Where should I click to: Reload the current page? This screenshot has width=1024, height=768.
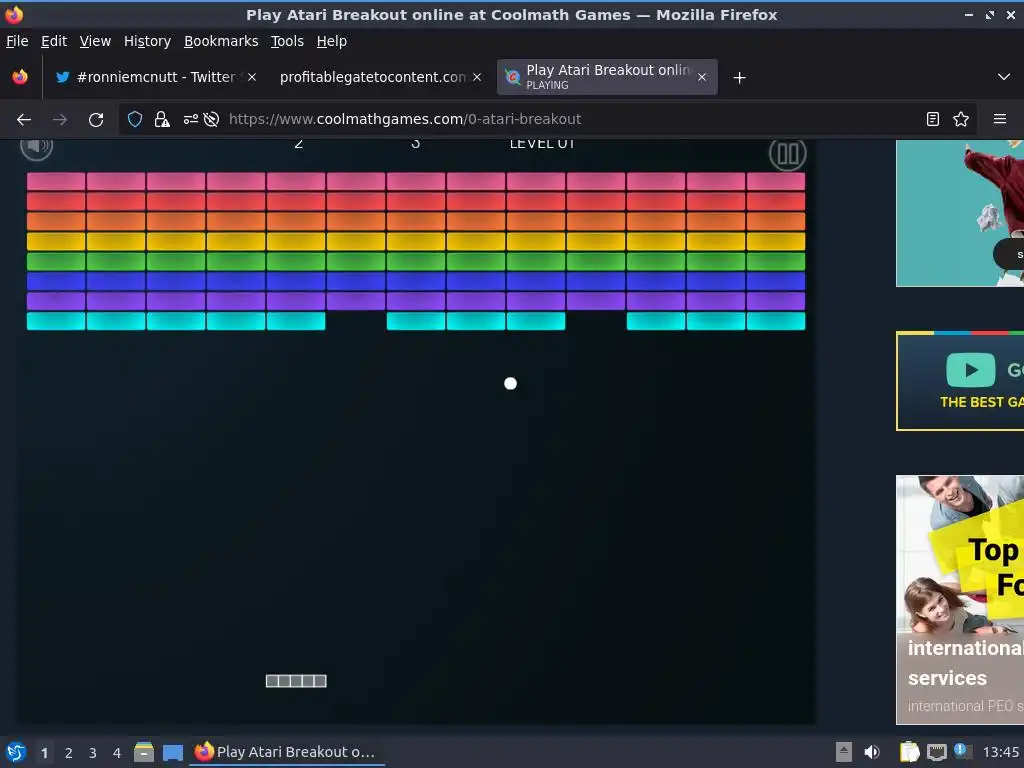[x=96, y=119]
